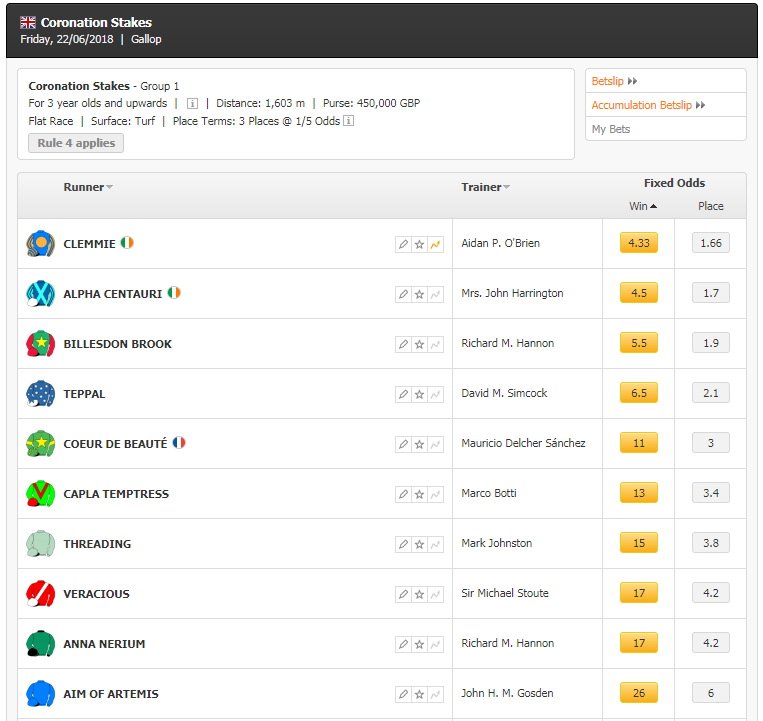The height and width of the screenshot is (721, 763).
Task: Toggle favourite star for BILLESDON BROOK
Action: pos(419,344)
